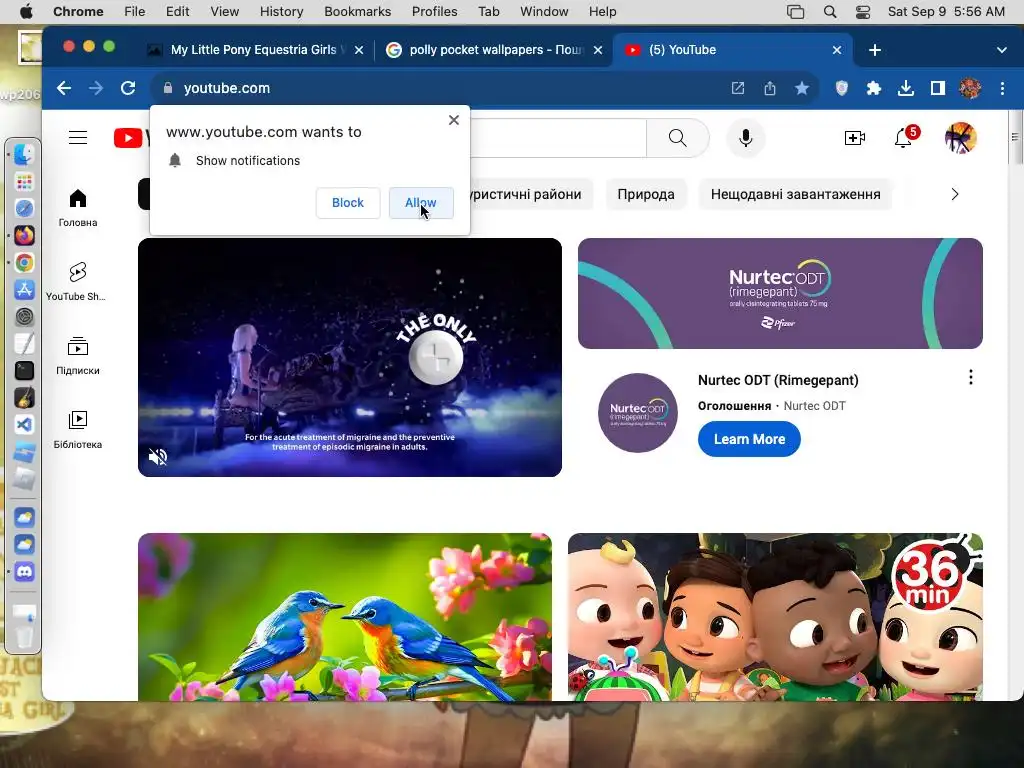The height and width of the screenshot is (768, 1024).
Task: Close the notification permission popup
Action: tap(454, 120)
